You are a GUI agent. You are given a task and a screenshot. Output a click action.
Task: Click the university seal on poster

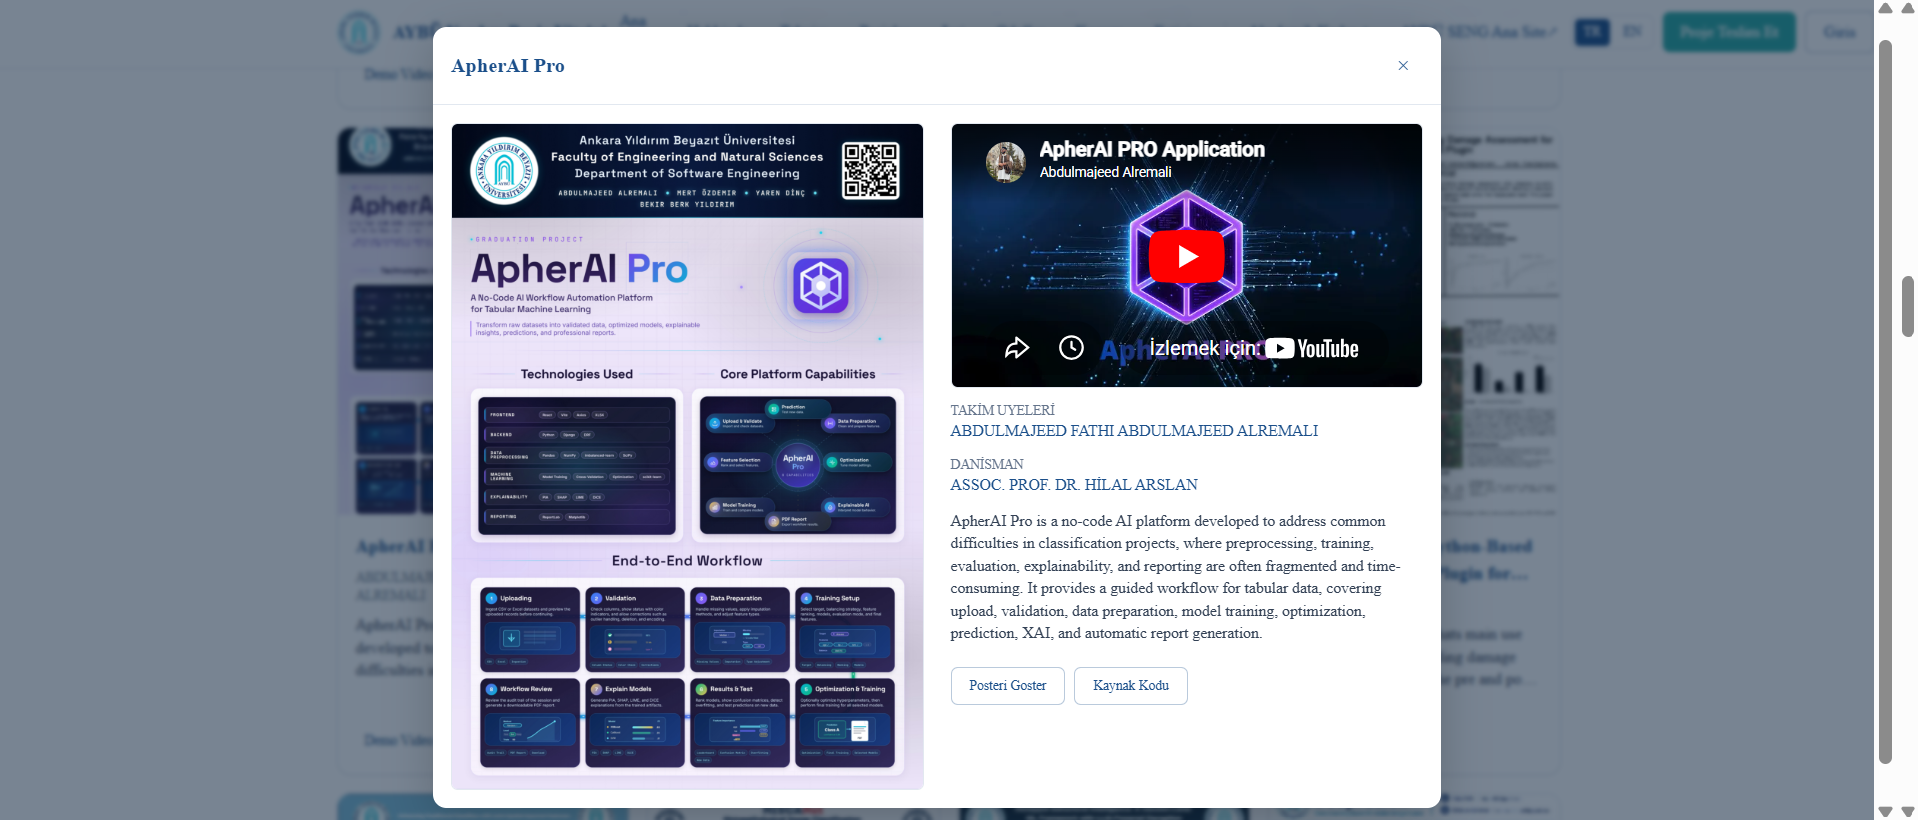tap(504, 170)
